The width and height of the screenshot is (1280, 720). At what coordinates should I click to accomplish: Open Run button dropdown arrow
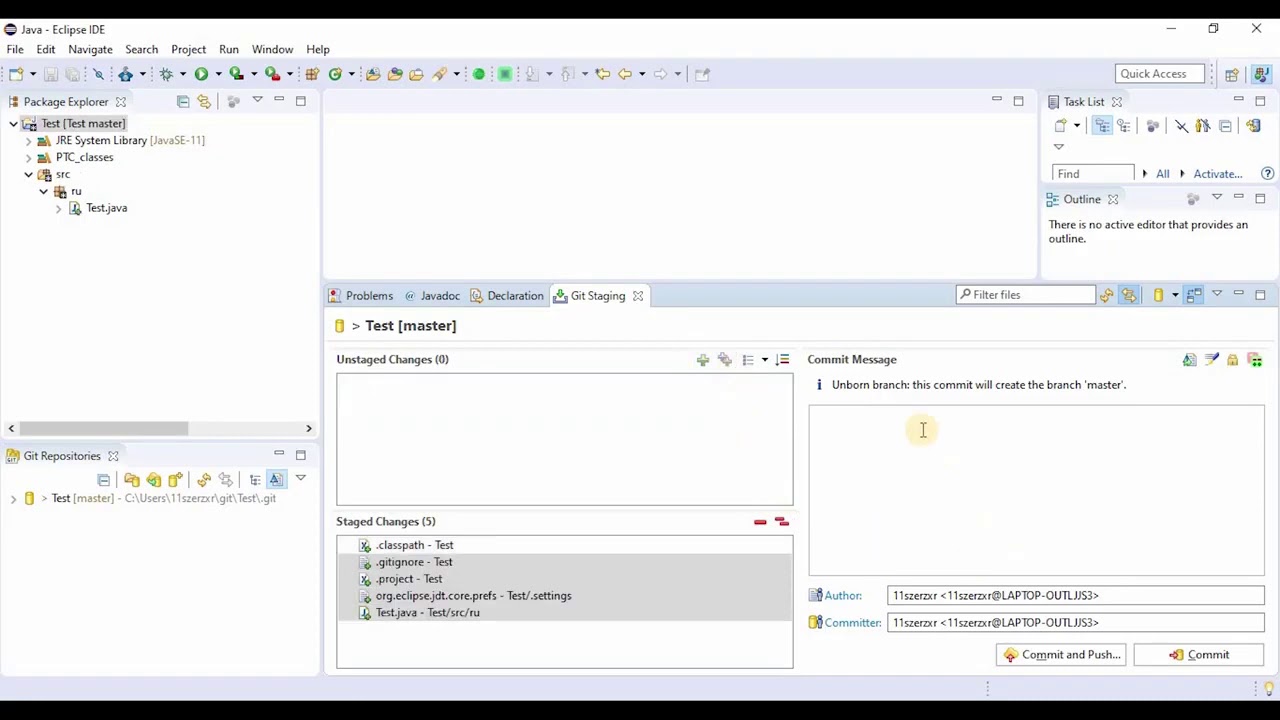[x=218, y=74]
